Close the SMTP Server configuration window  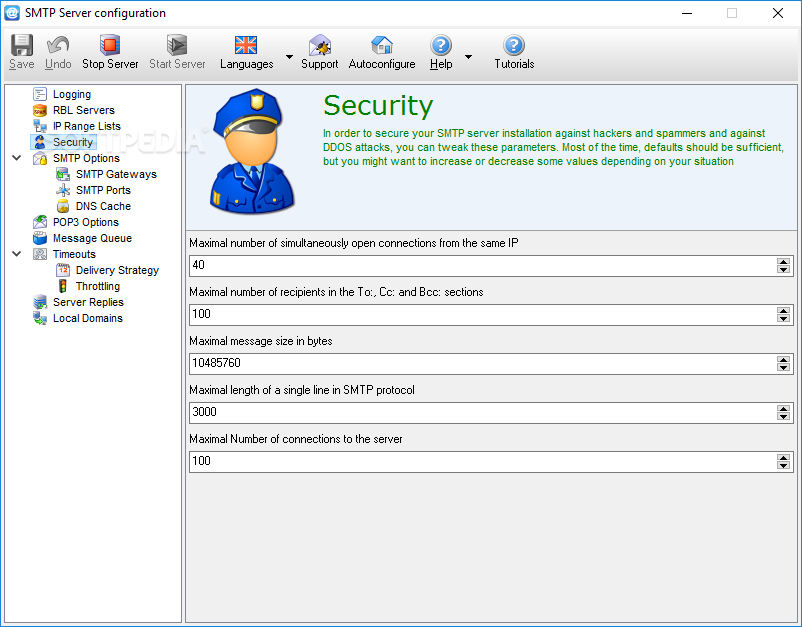(777, 13)
